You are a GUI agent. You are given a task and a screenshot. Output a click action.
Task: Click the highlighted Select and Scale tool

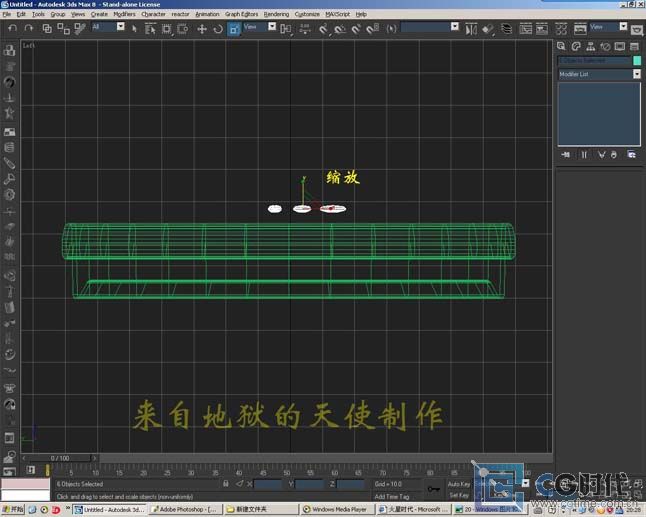click(234, 29)
